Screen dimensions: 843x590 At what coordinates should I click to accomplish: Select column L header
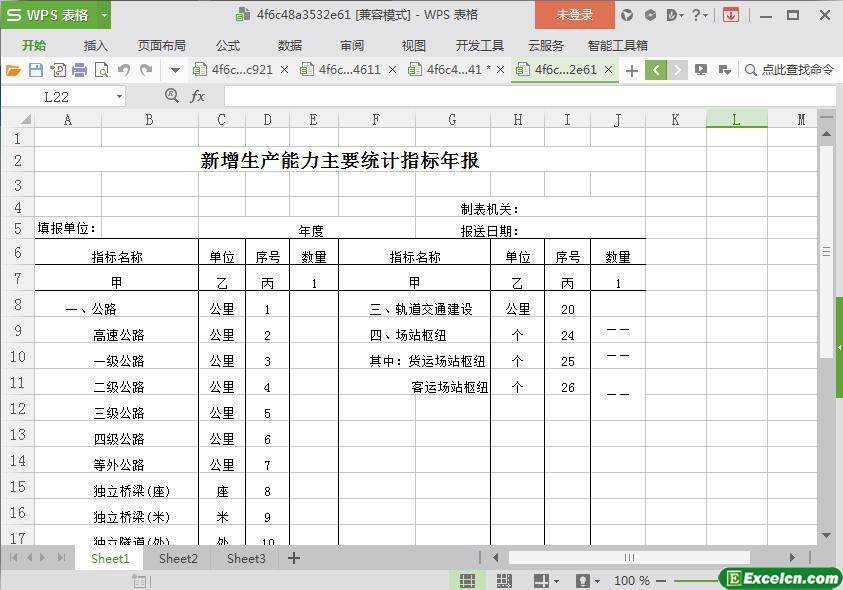point(736,119)
